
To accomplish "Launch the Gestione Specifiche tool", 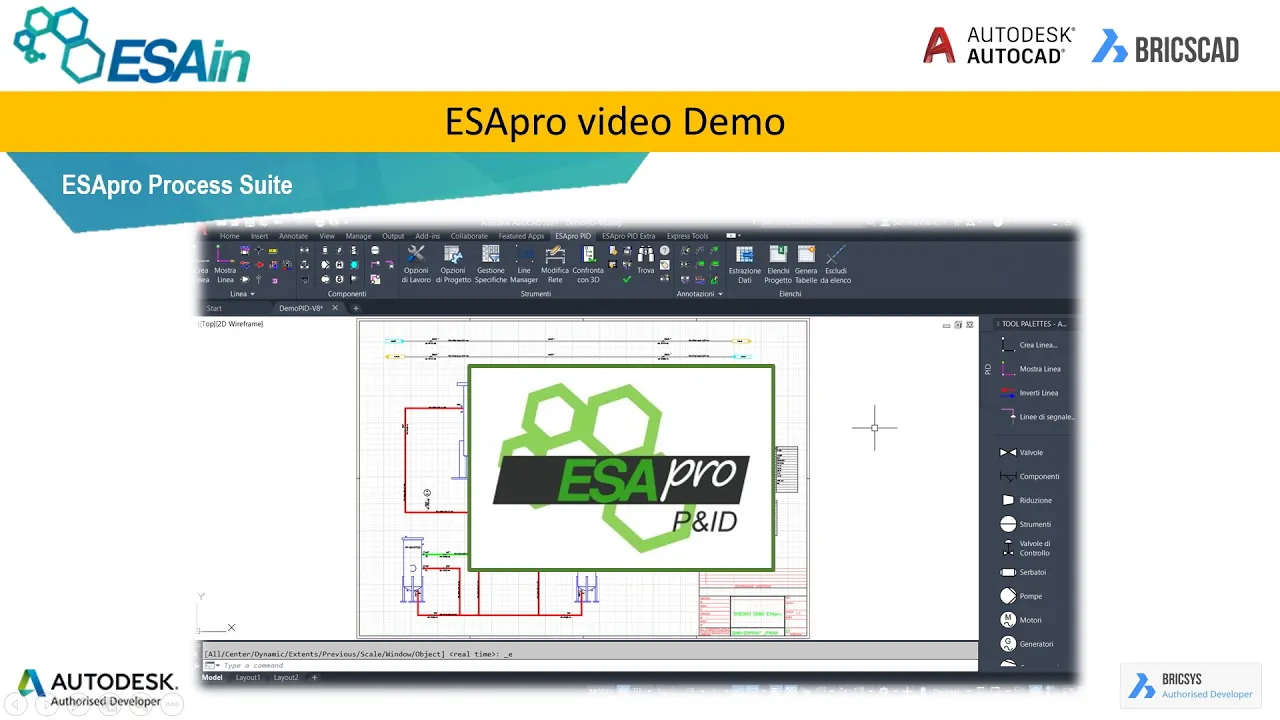I will 490,264.
